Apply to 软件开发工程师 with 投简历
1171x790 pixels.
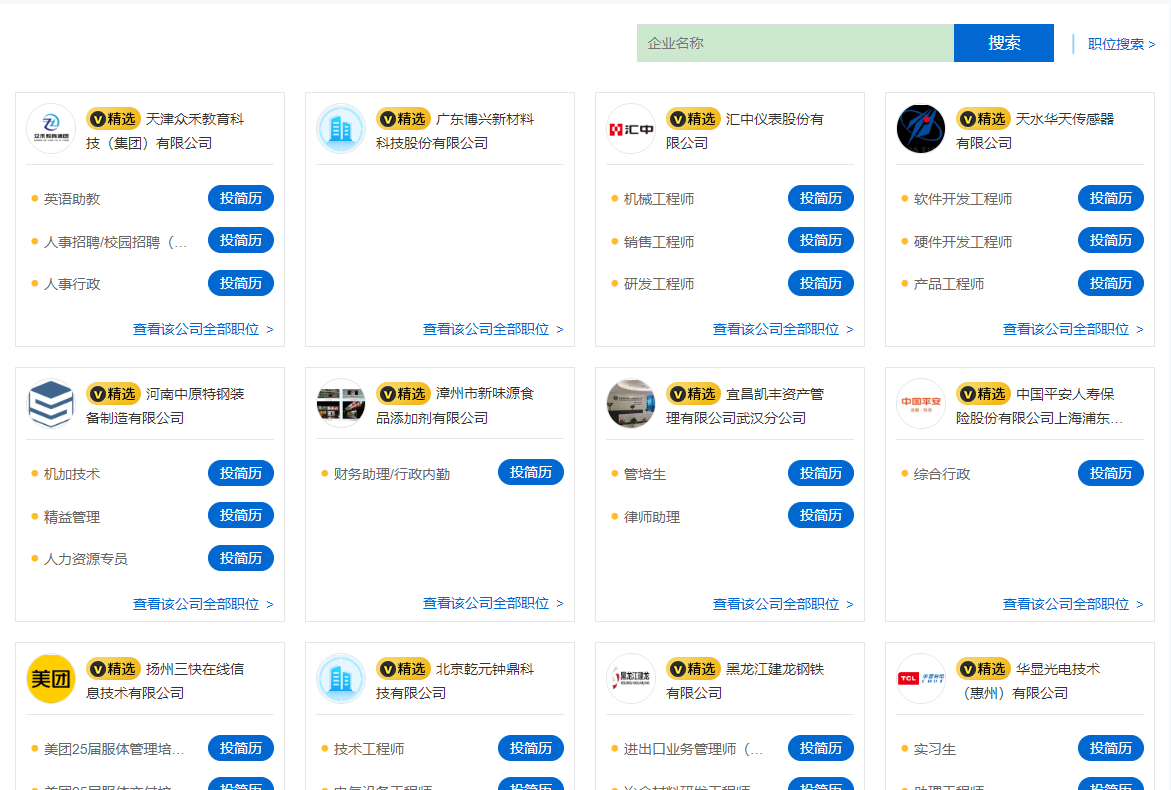point(1111,198)
